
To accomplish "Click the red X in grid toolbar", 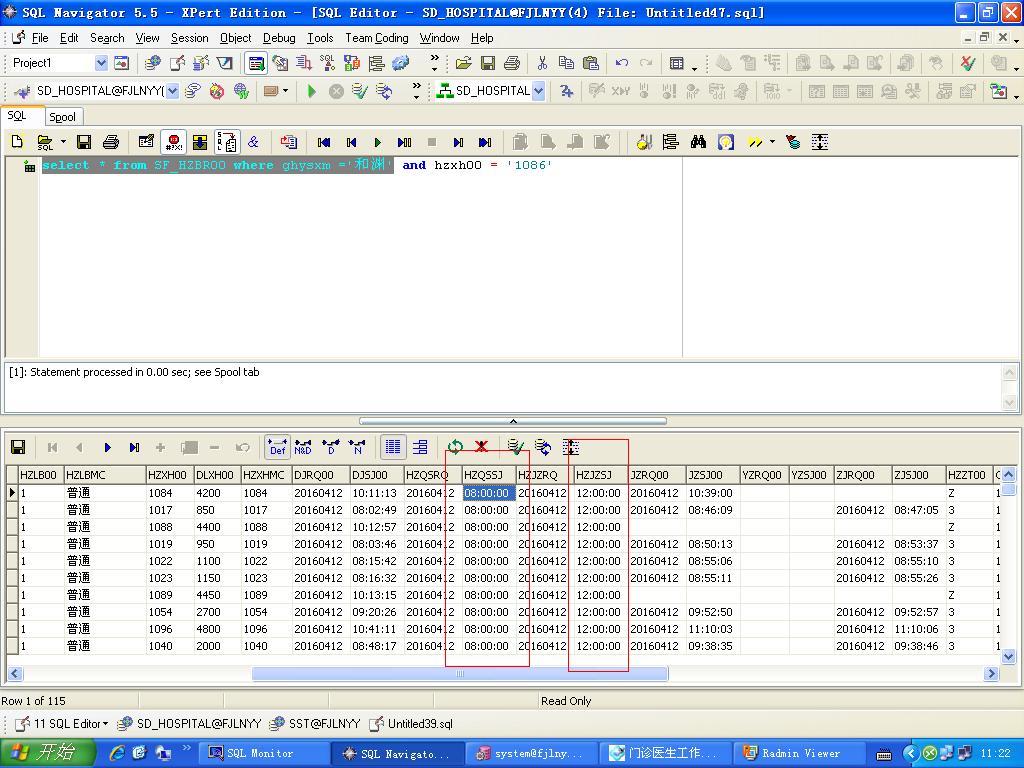I will pos(481,447).
